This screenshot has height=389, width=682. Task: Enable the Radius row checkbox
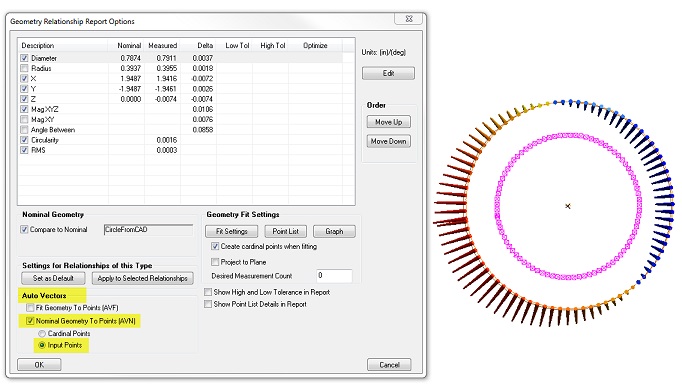pos(24,68)
